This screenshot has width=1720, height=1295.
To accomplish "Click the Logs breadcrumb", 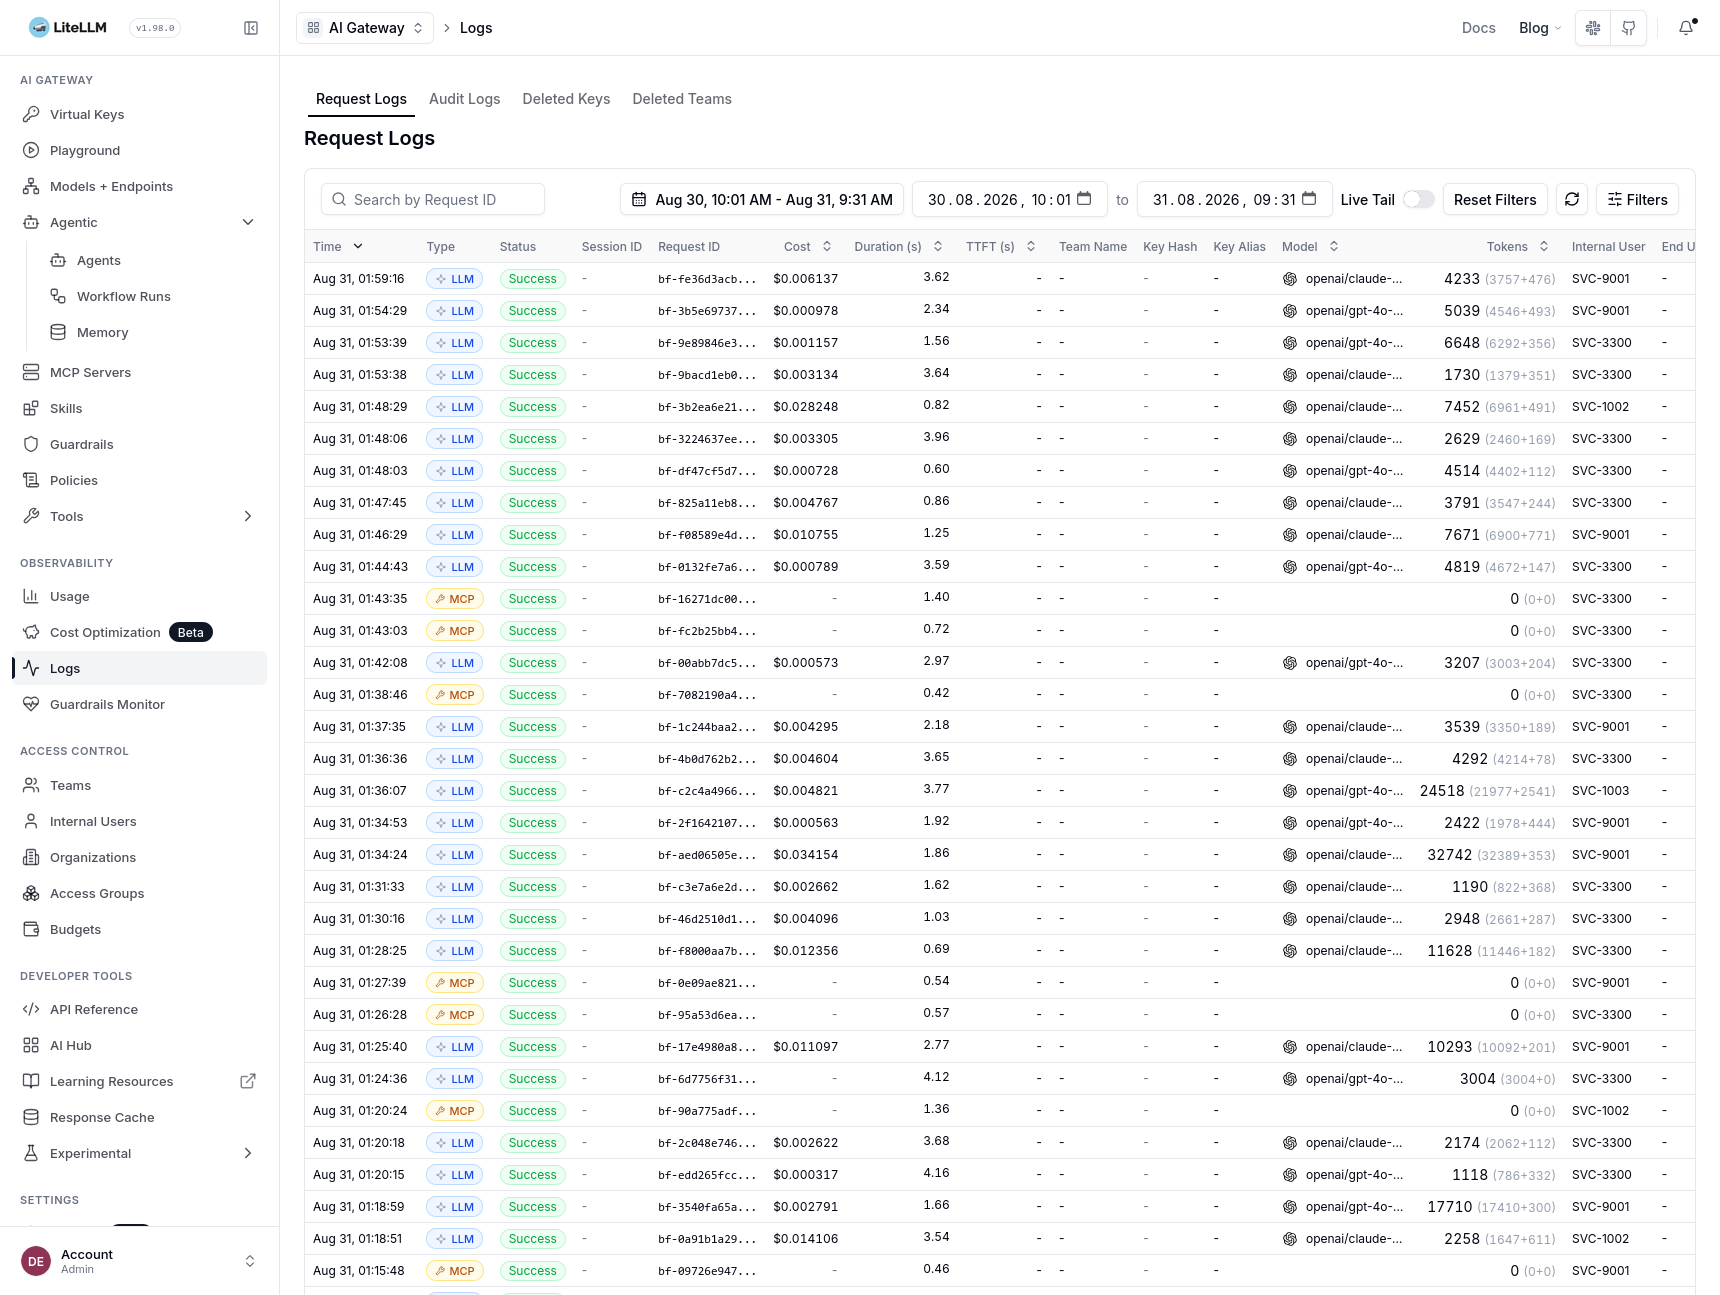I will point(476,28).
